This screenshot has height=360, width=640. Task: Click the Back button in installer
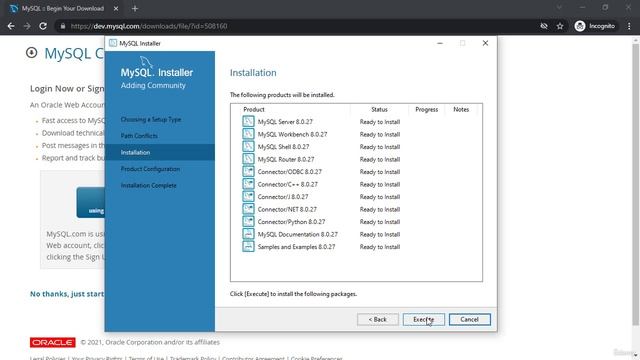[378, 319]
